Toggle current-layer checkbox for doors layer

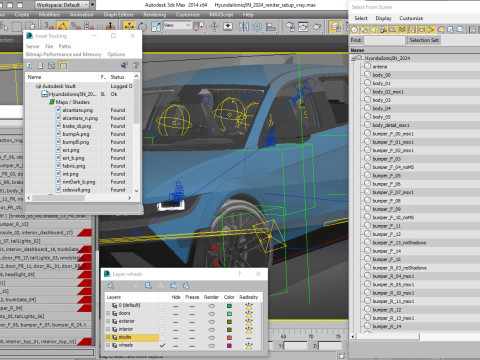(x=162, y=314)
